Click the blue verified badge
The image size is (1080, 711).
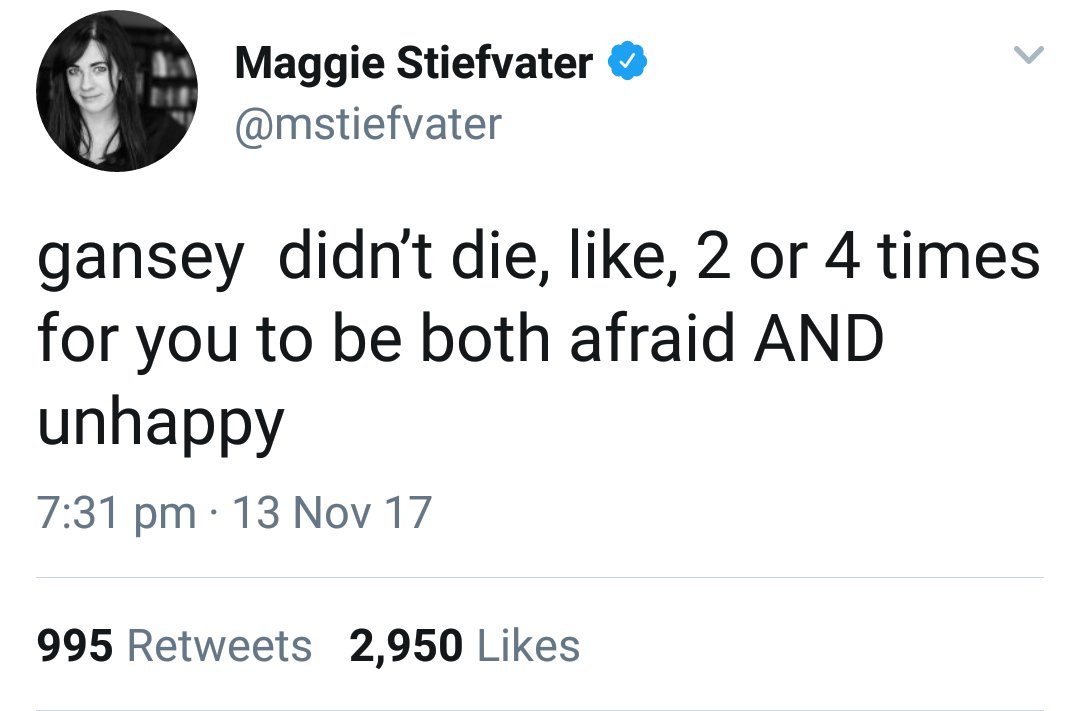(x=627, y=61)
